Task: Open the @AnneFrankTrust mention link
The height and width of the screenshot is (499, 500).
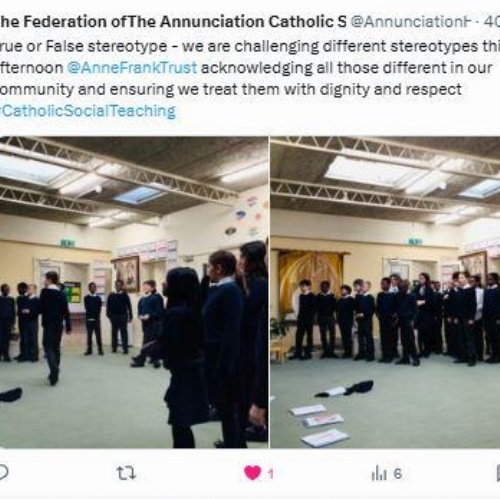Action: click(132, 68)
